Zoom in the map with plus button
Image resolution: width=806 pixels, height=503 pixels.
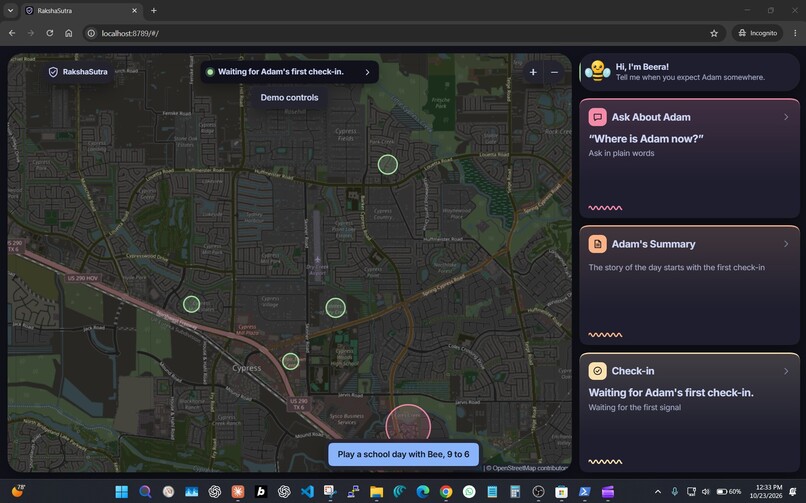[533, 72]
